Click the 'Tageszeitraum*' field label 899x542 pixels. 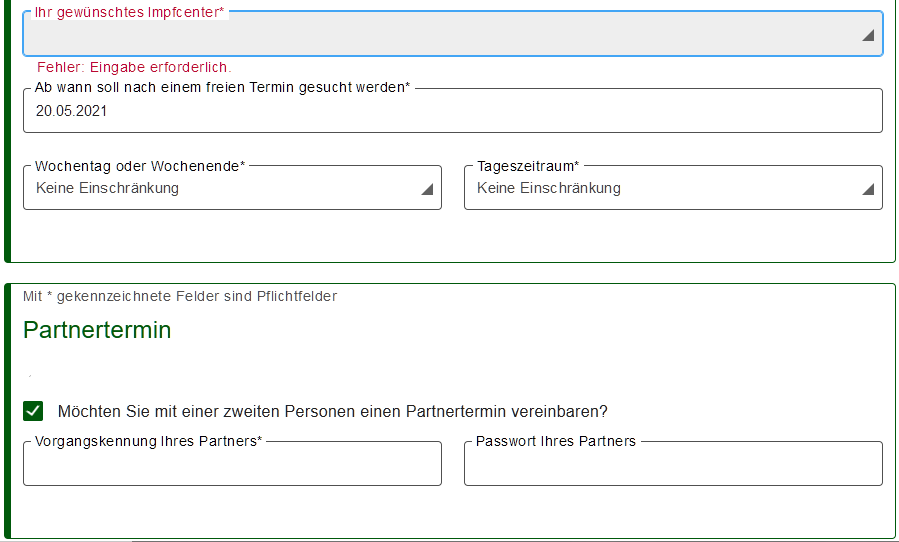[x=528, y=166]
